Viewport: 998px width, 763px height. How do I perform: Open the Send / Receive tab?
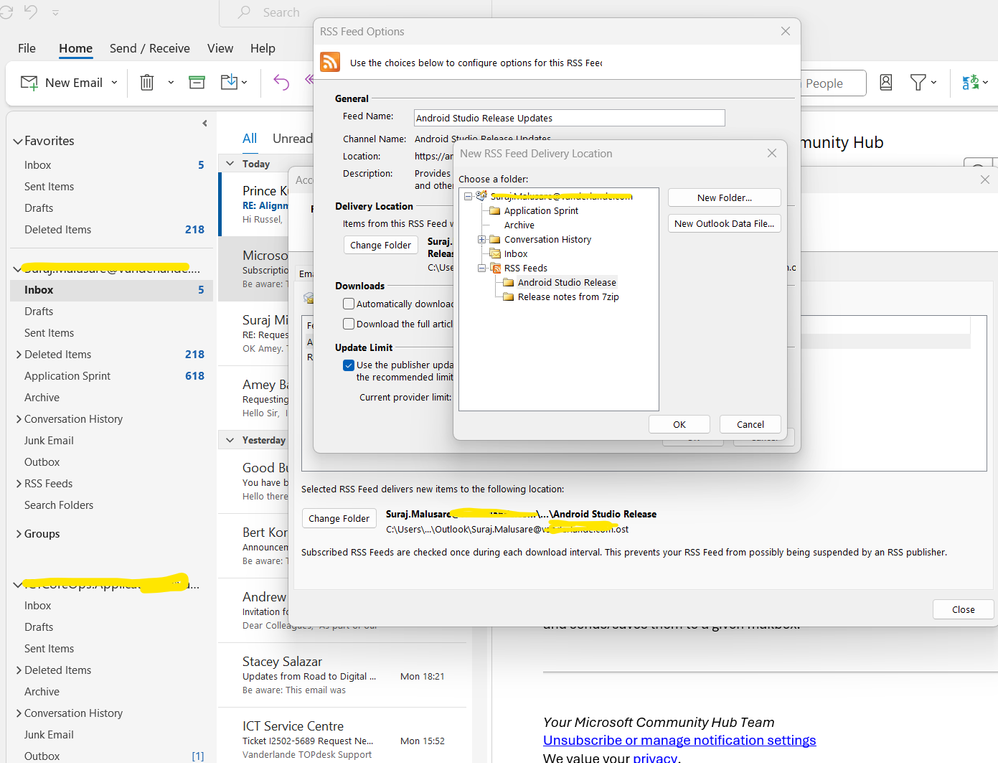pos(150,48)
